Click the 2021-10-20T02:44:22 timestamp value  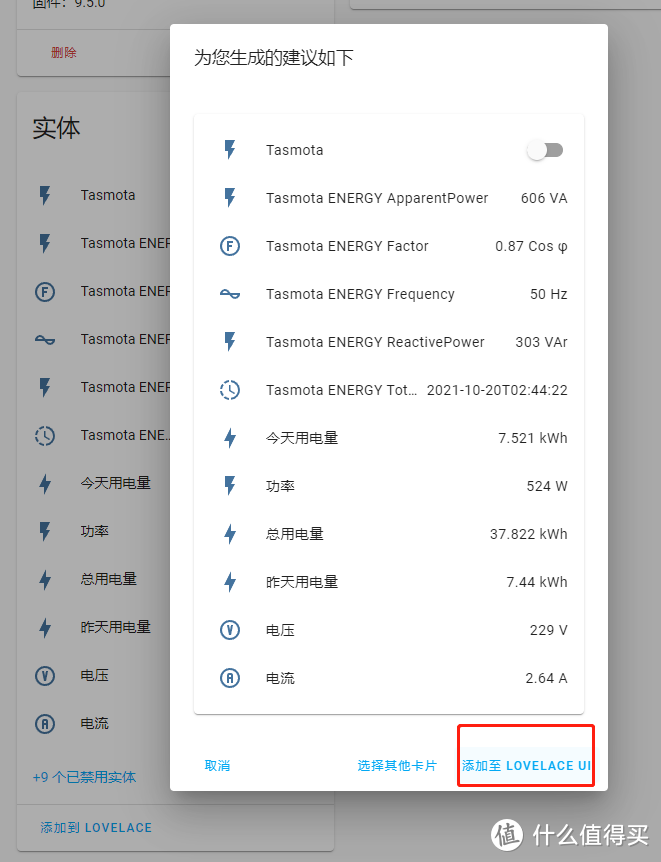point(497,390)
